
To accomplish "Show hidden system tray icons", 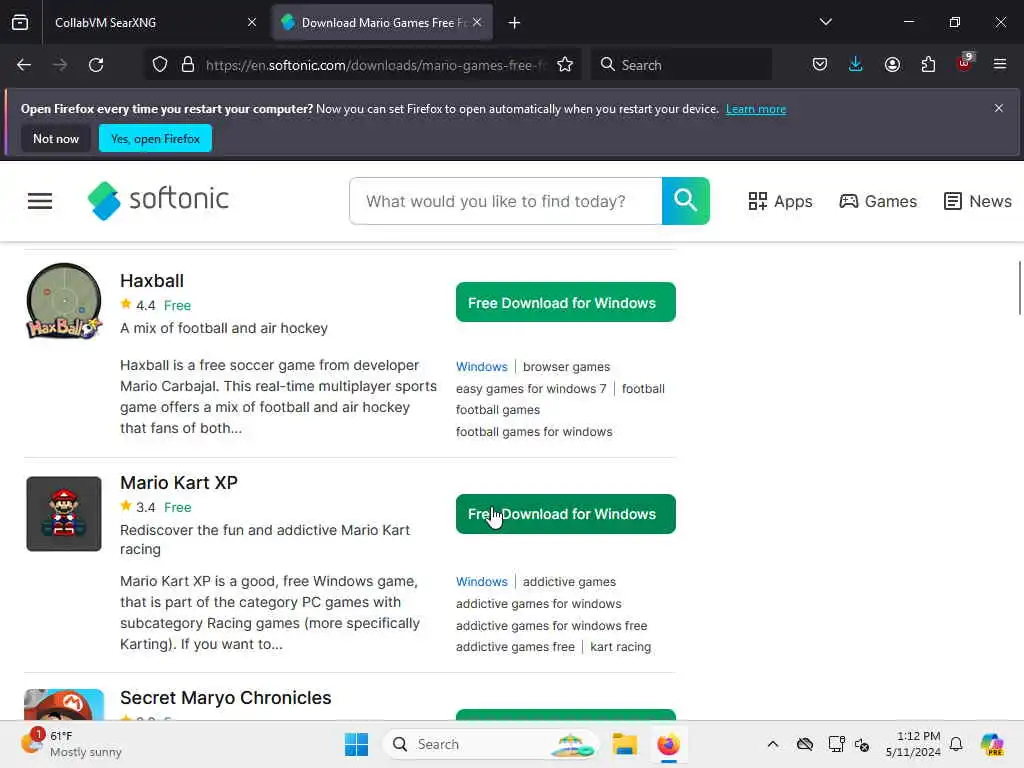I will point(773,744).
